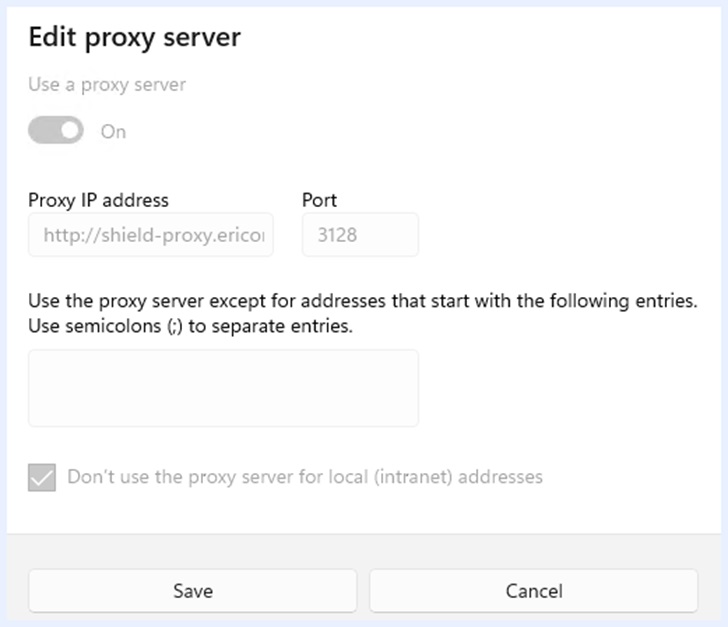Click the checkmark icon for local addresses
This screenshot has height=627, width=728.
tap(42, 477)
